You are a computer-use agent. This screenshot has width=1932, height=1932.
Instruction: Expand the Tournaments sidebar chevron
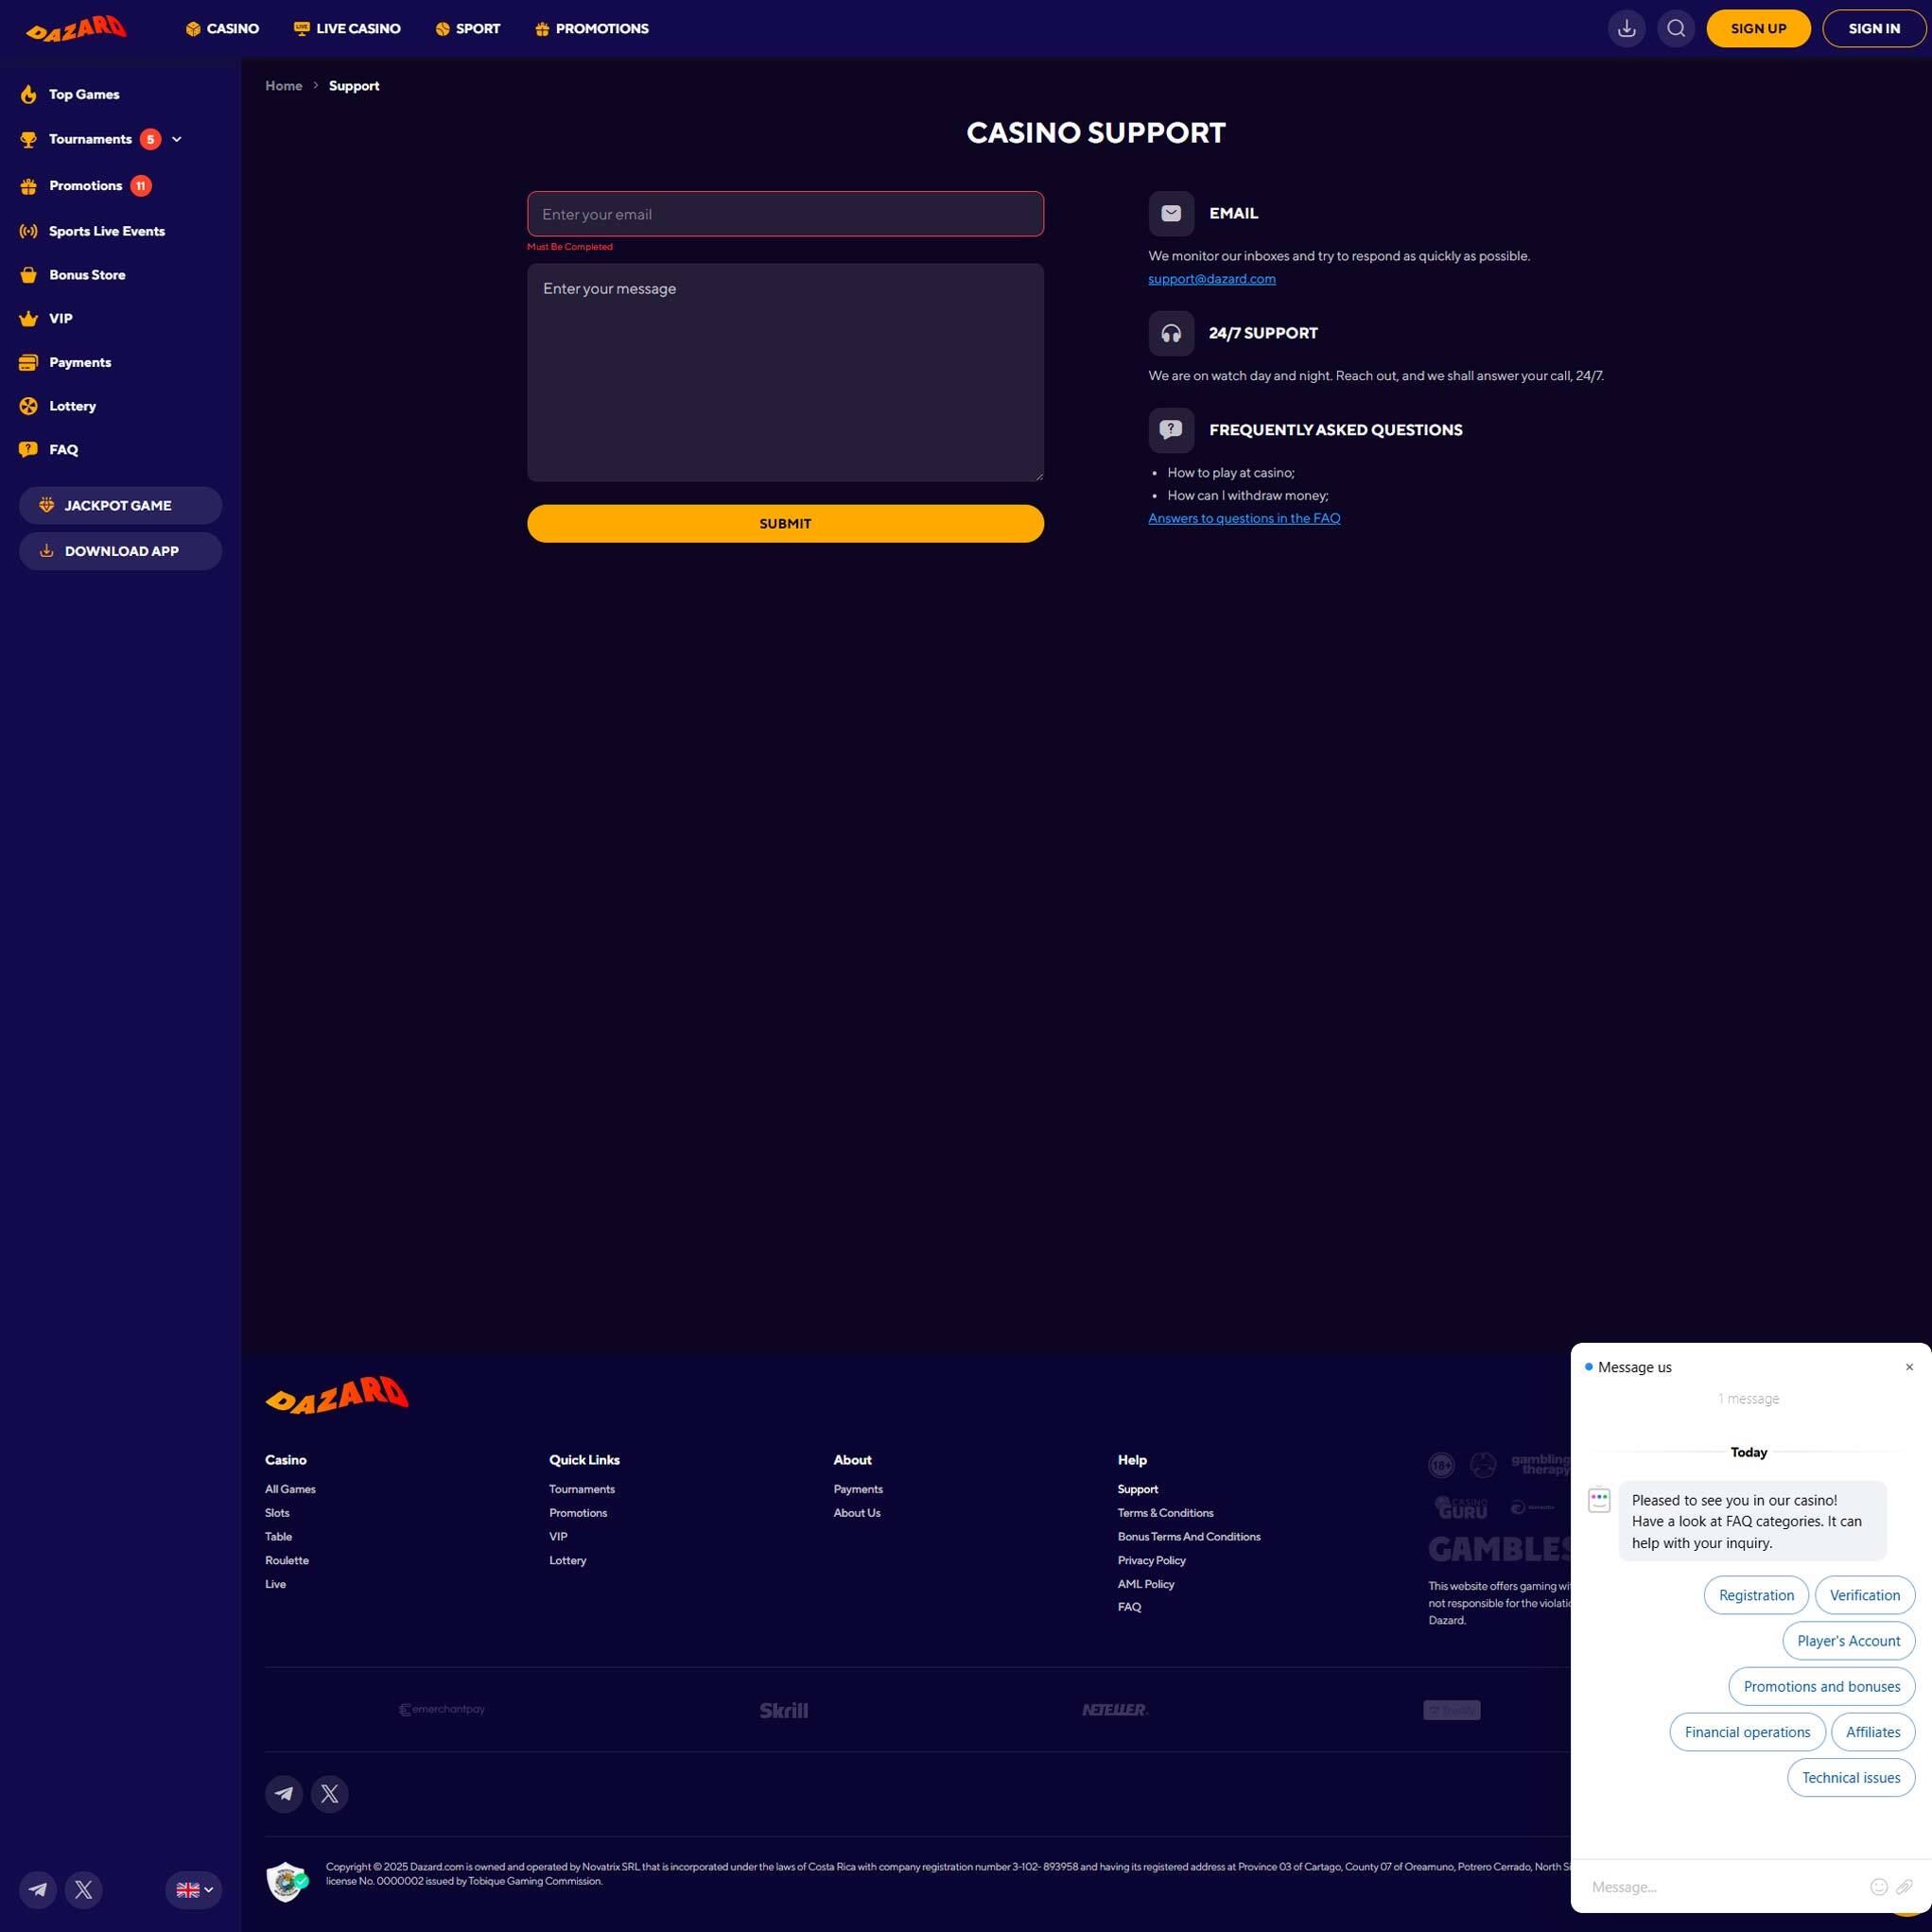(x=177, y=140)
